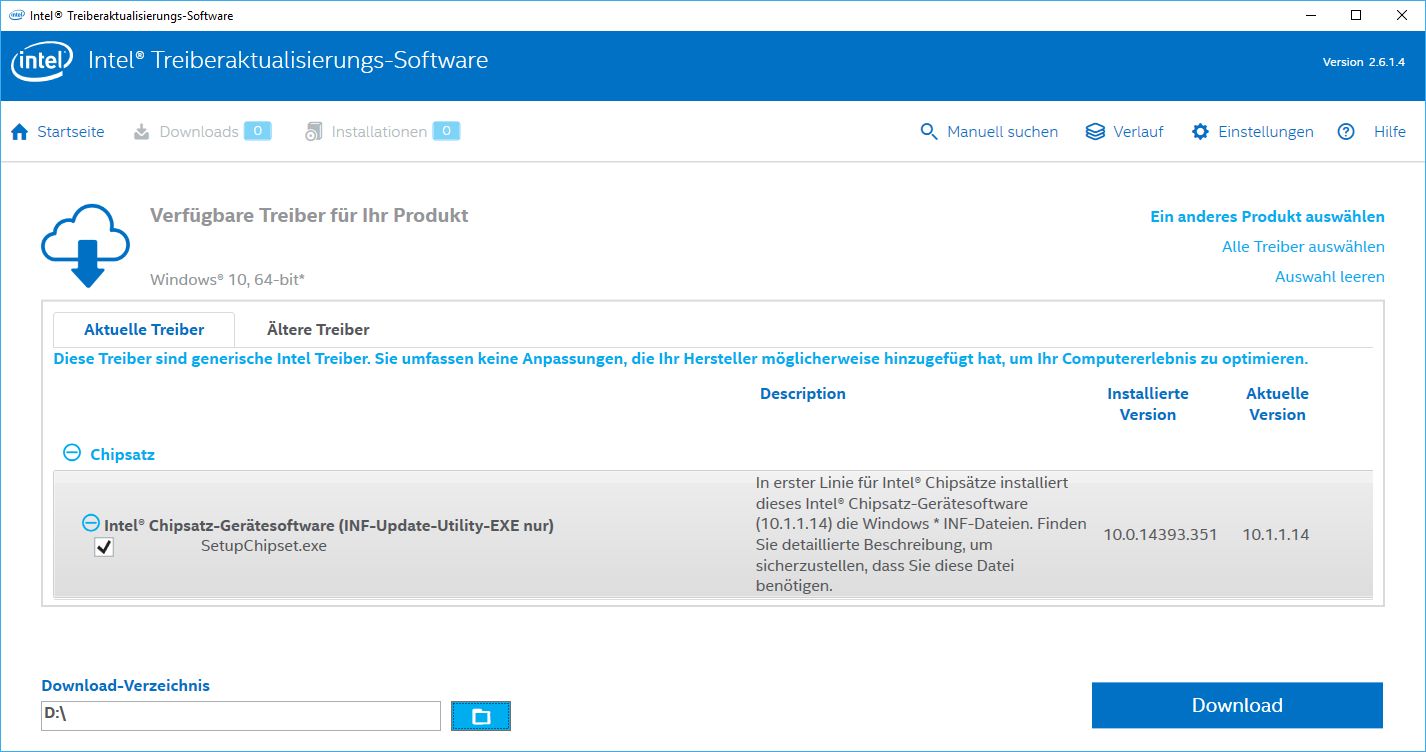Click the Intel logo in header
1426x752 pixels.
pyautogui.click(x=42, y=64)
